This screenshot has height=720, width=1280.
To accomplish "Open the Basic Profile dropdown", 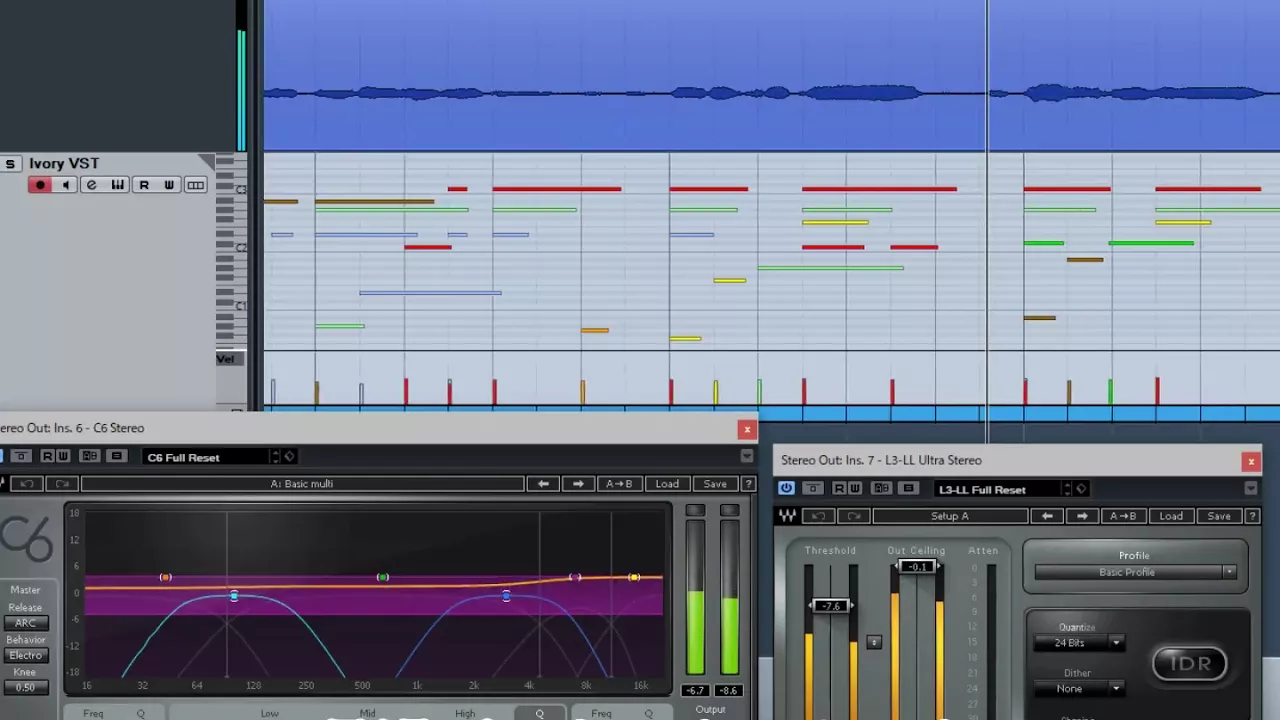I will point(1136,572).
